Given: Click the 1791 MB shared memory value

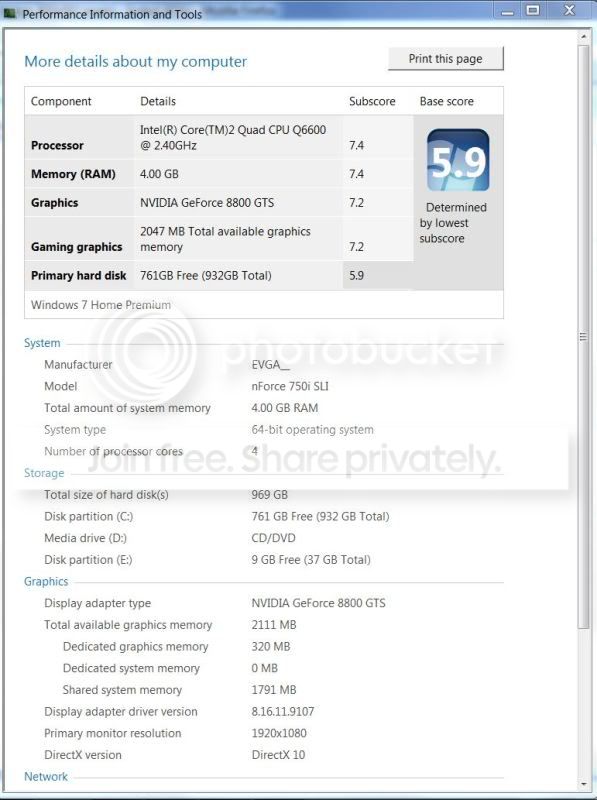Looking at the screenshot, I should coord(273,690).
